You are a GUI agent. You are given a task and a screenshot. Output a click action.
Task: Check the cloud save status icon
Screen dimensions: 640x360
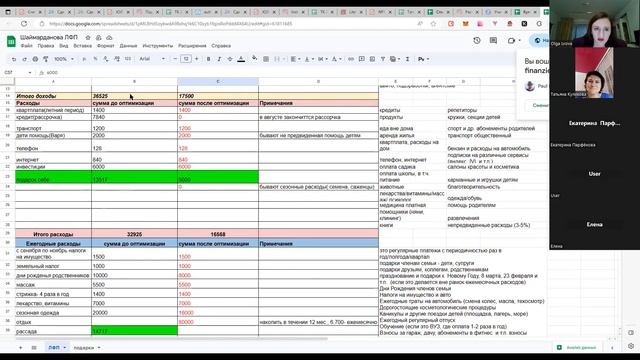coord(109,38)
